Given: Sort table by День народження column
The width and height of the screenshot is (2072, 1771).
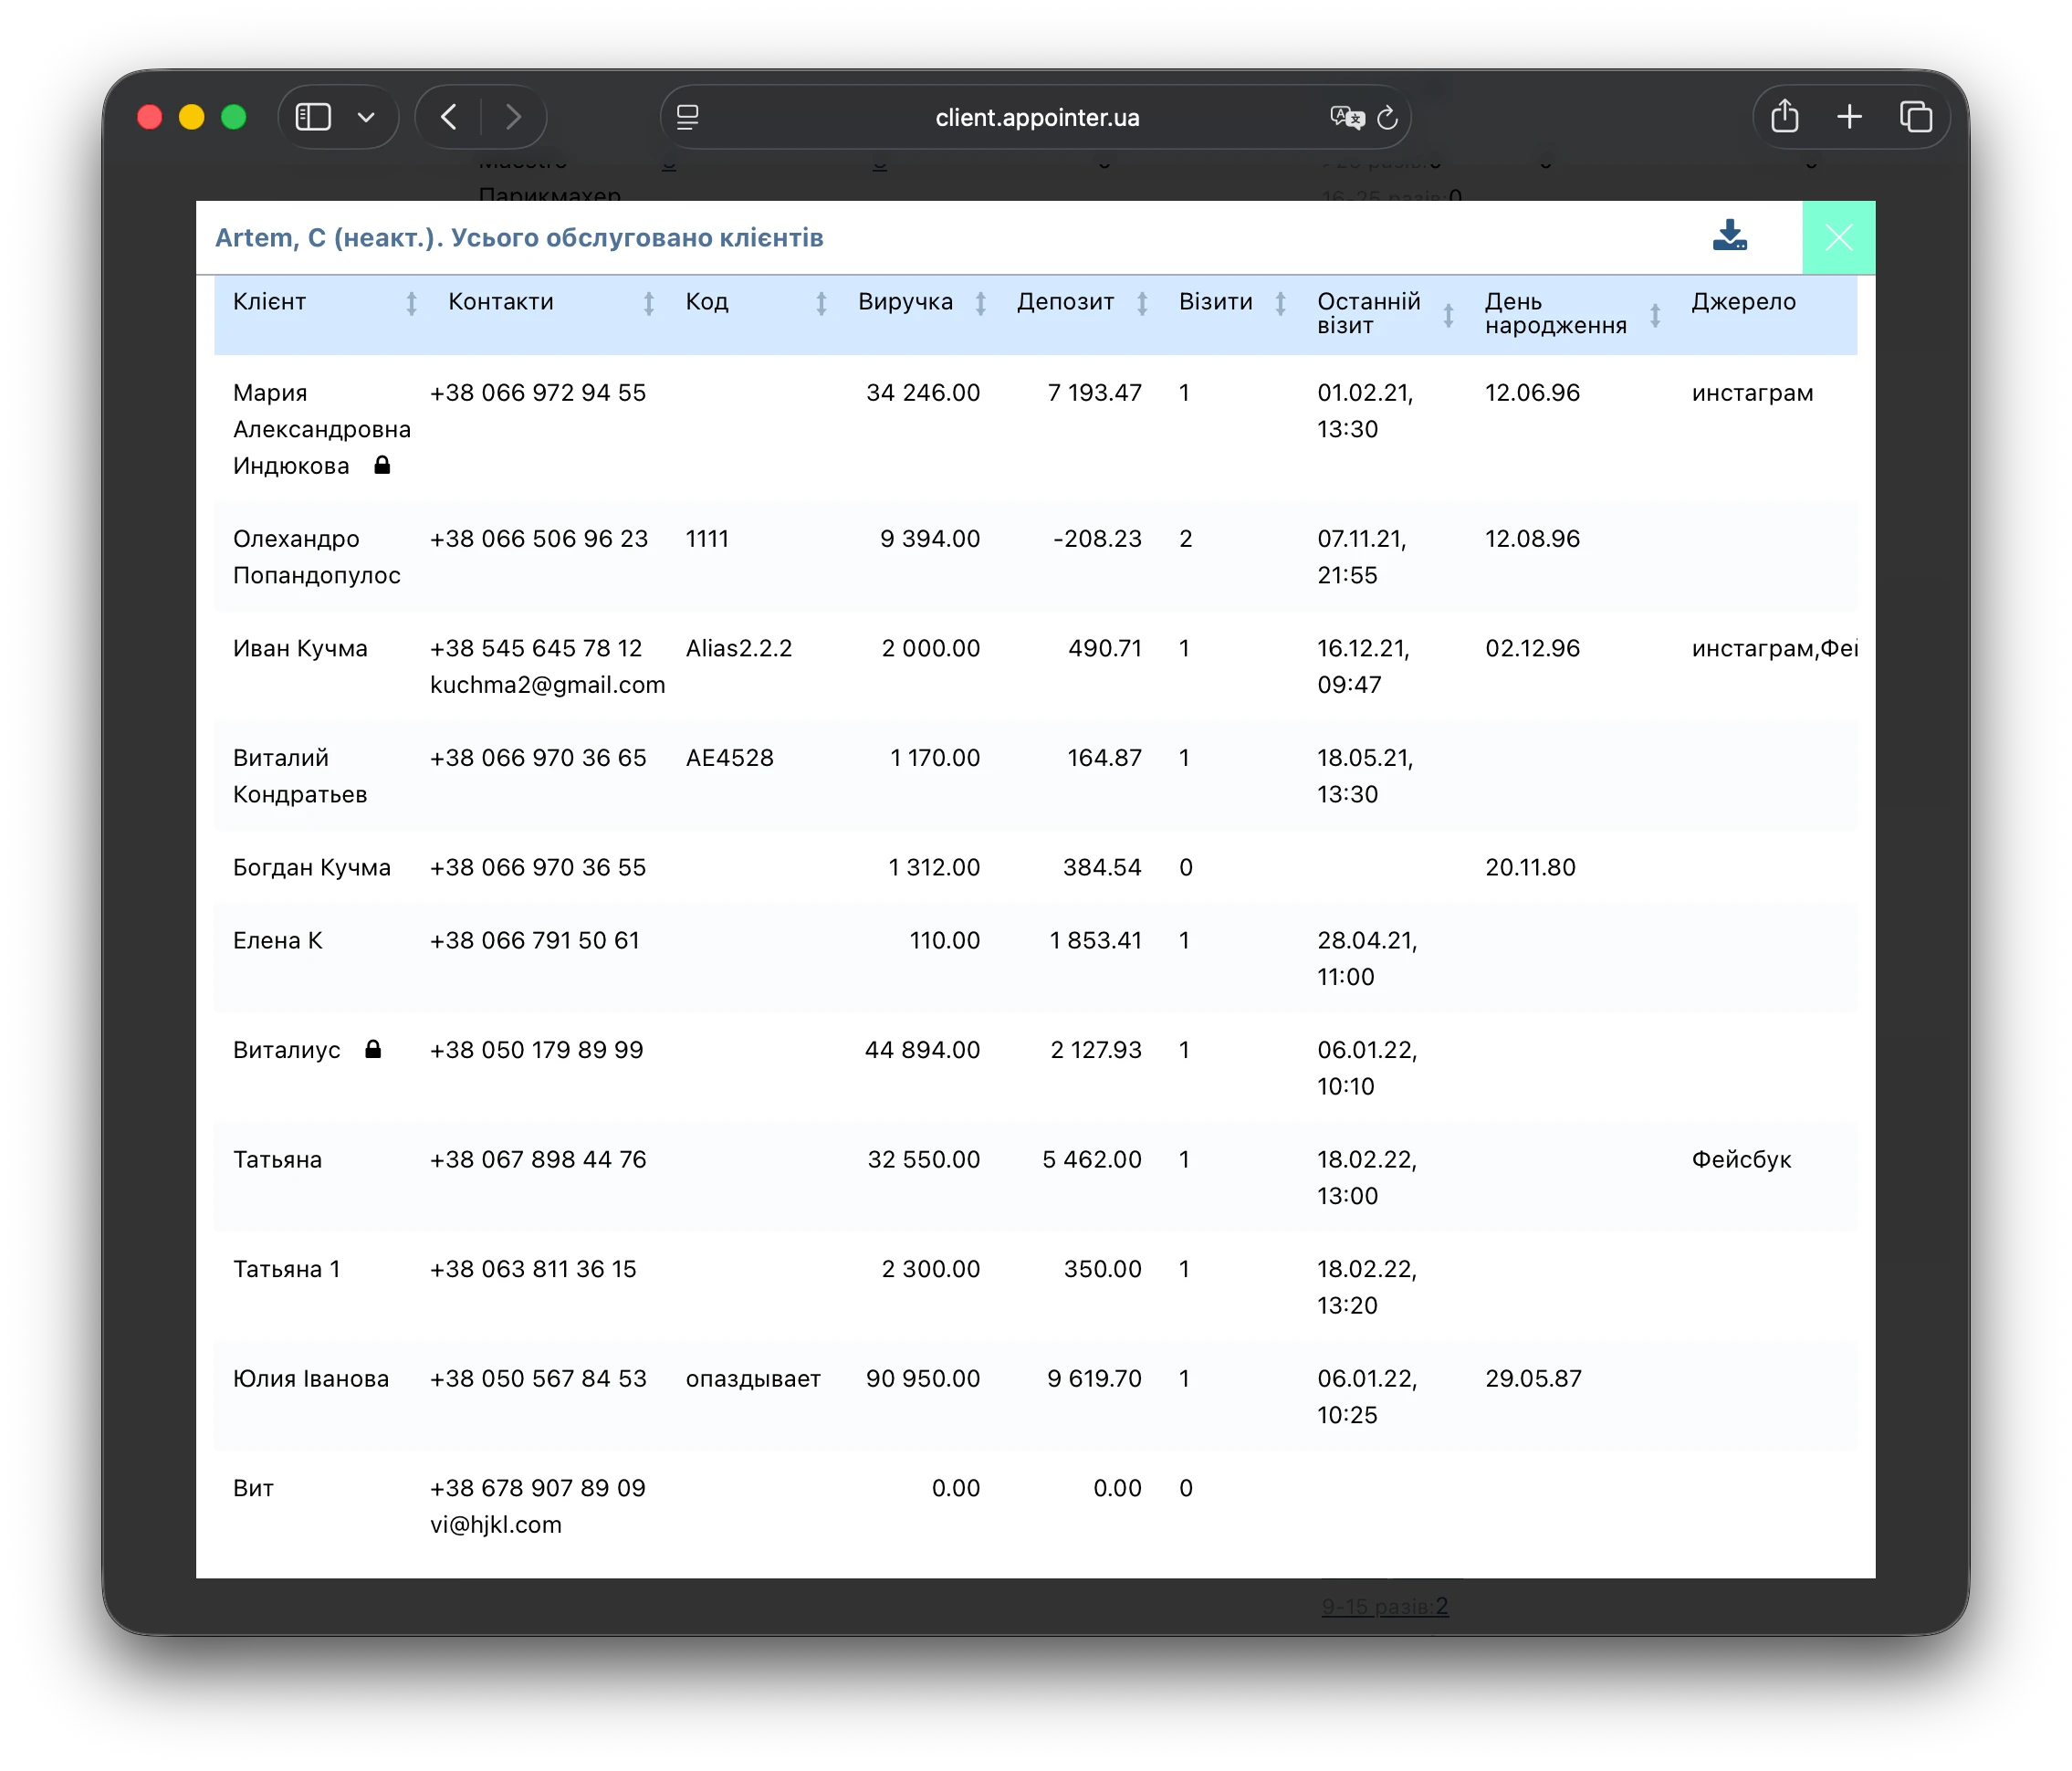Looking at the screenshot, I should tap(1655, 315).
